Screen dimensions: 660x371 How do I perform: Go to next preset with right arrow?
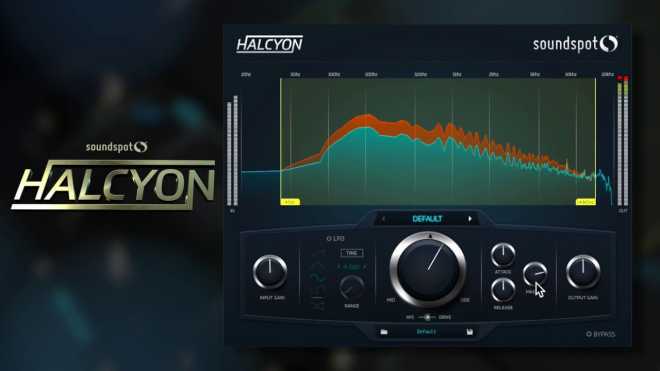click(x=470, y=219)
